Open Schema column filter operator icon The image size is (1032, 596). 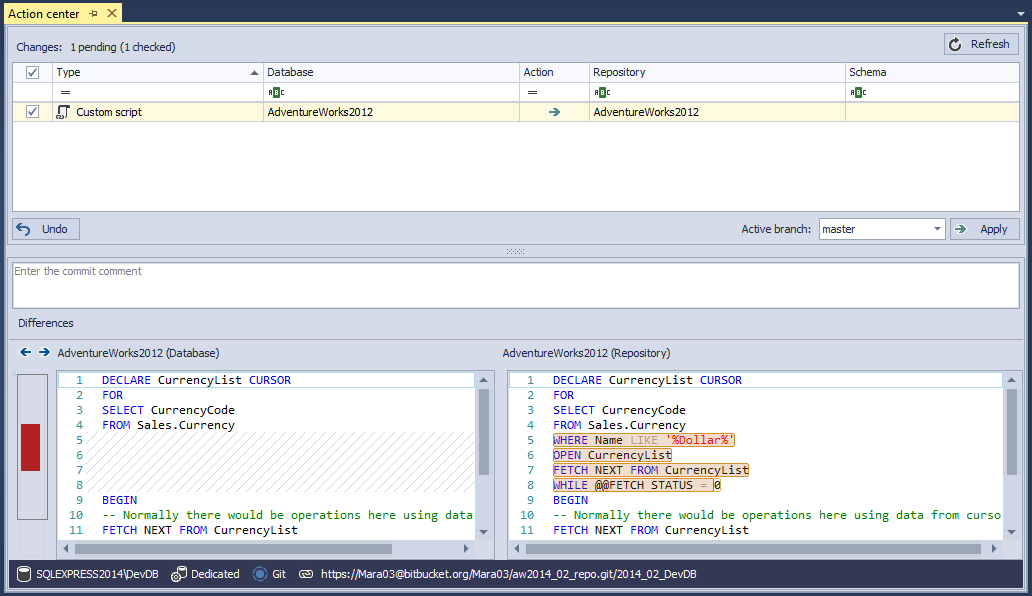(857, 92)
